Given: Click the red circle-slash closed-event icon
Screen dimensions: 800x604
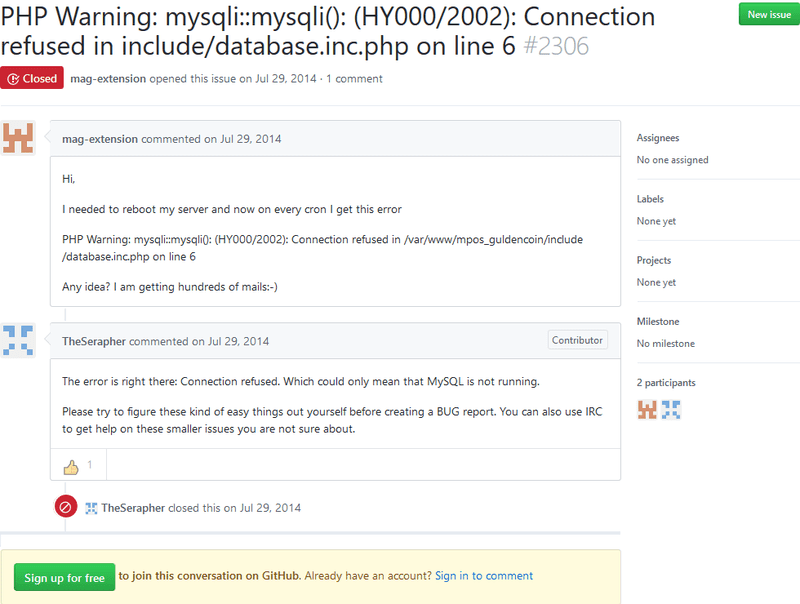Looking at the screenshot, I should pos(66,506).
